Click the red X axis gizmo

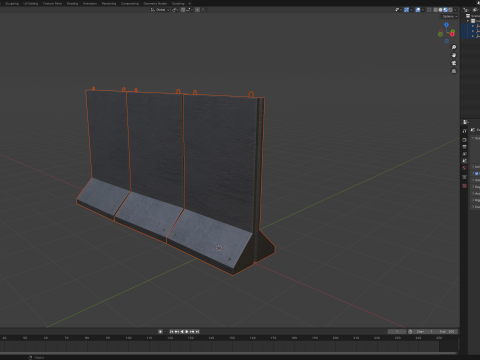[x=452, y=34]
